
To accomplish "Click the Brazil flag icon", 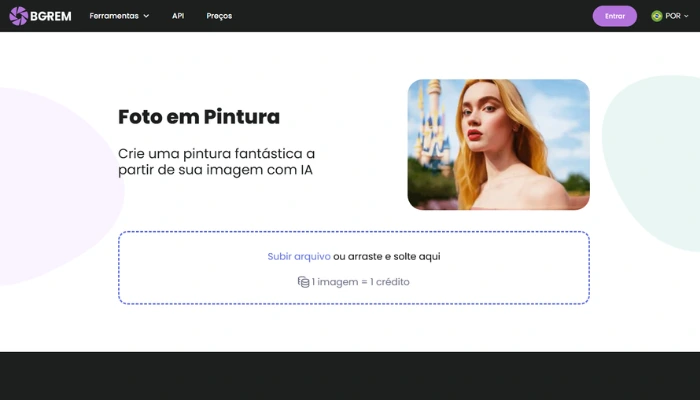I will (656, 16).
